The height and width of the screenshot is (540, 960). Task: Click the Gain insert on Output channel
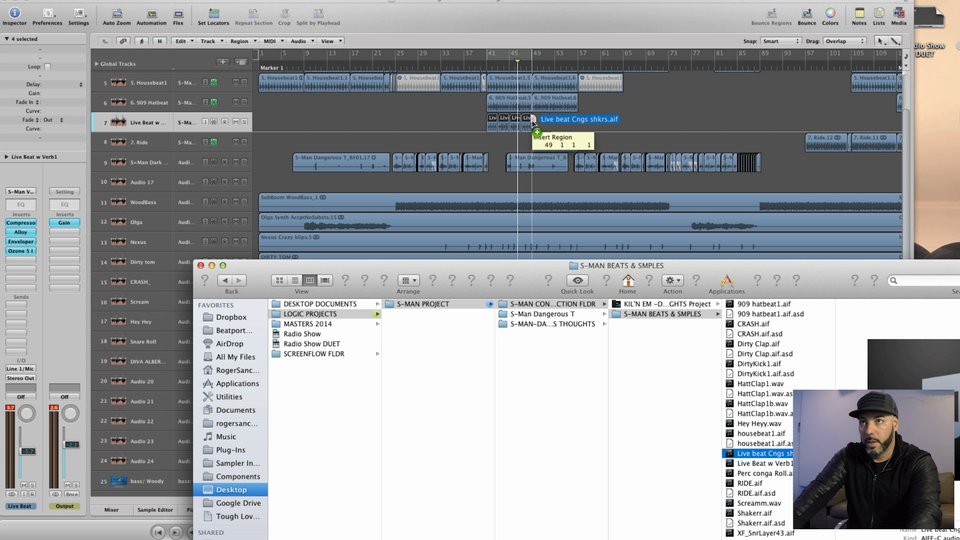(64, 223)
